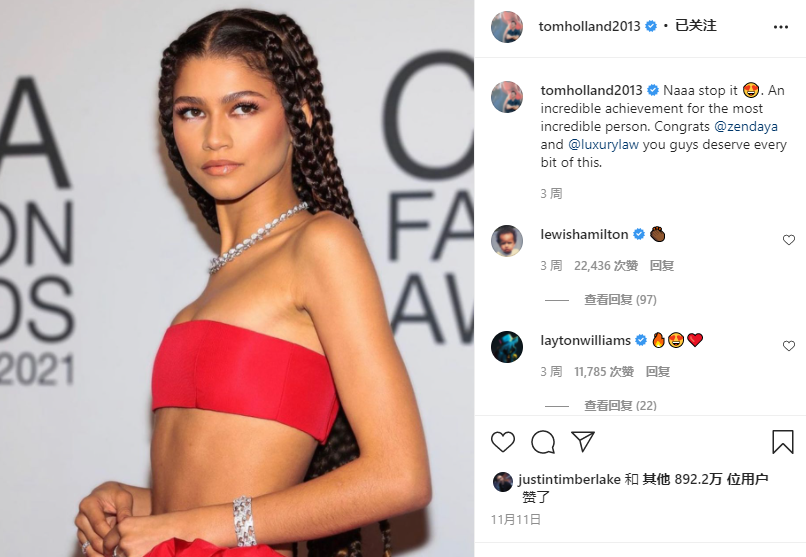View users who liked via 892.2万

pyautogui.click(x=705, y=479)
